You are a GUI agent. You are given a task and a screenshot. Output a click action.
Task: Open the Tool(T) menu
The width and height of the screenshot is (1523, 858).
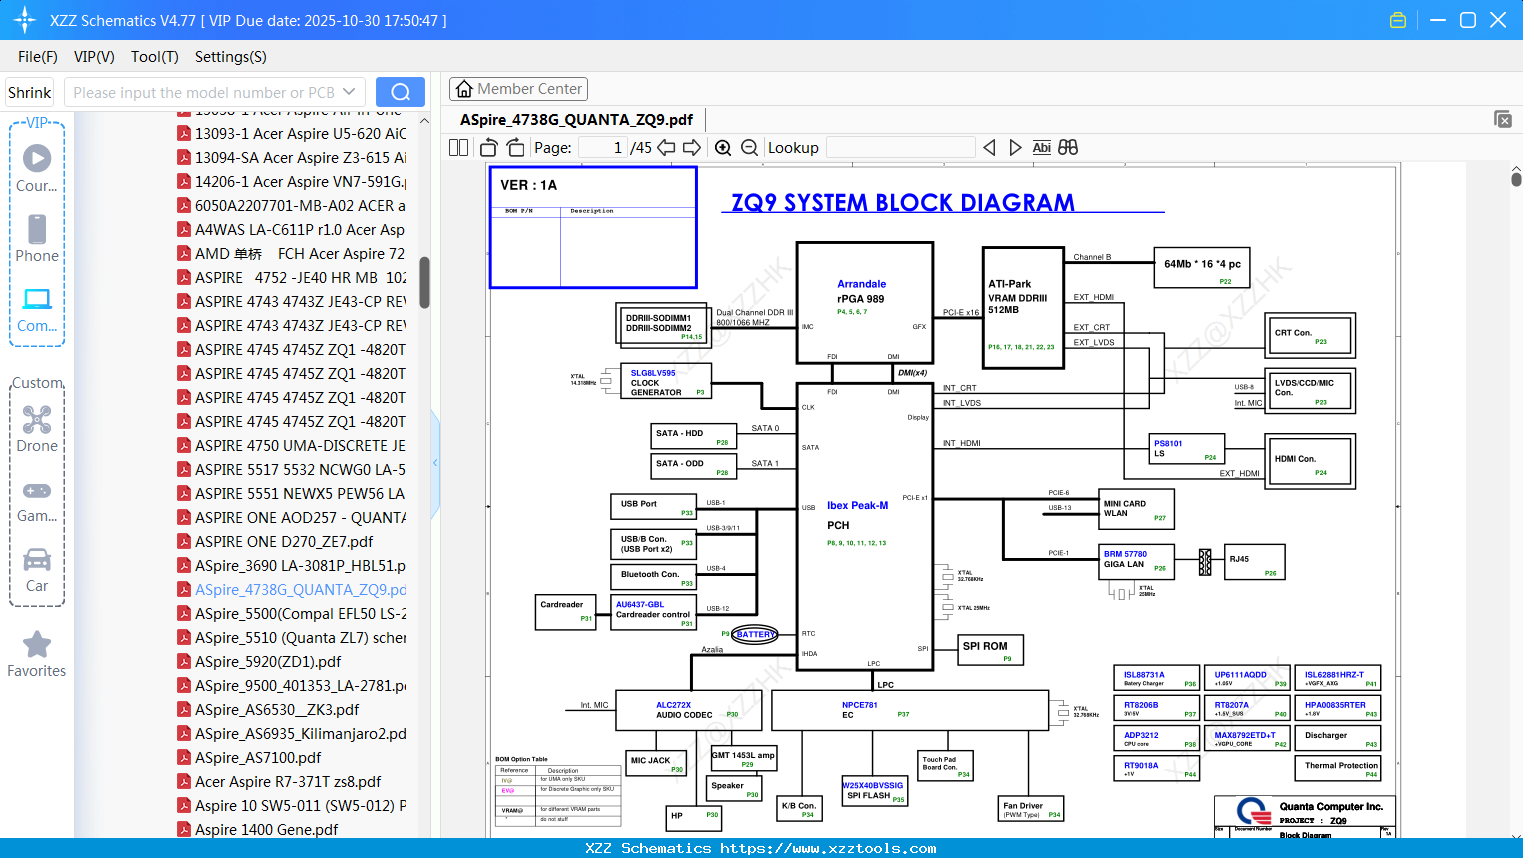(155, 57)
